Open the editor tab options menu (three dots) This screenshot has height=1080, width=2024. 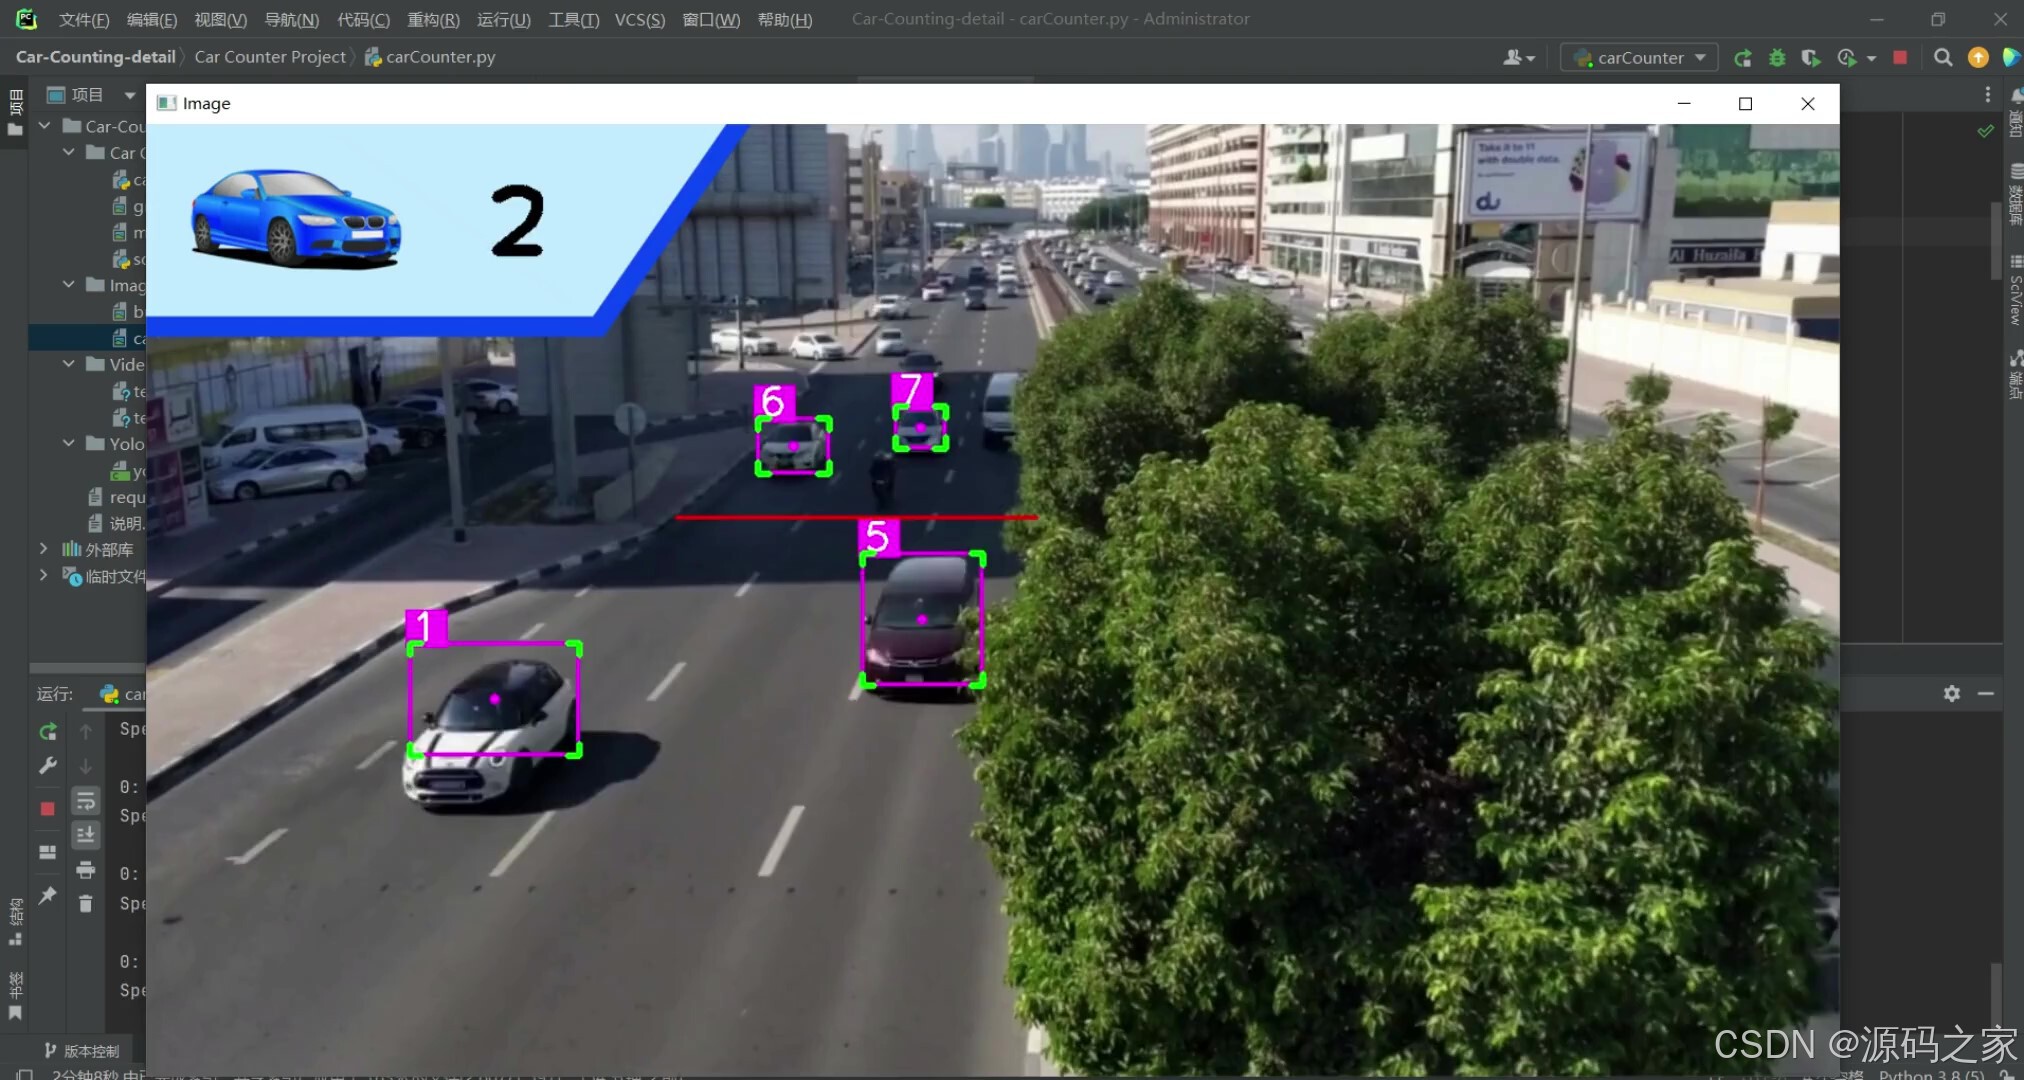1988,94
